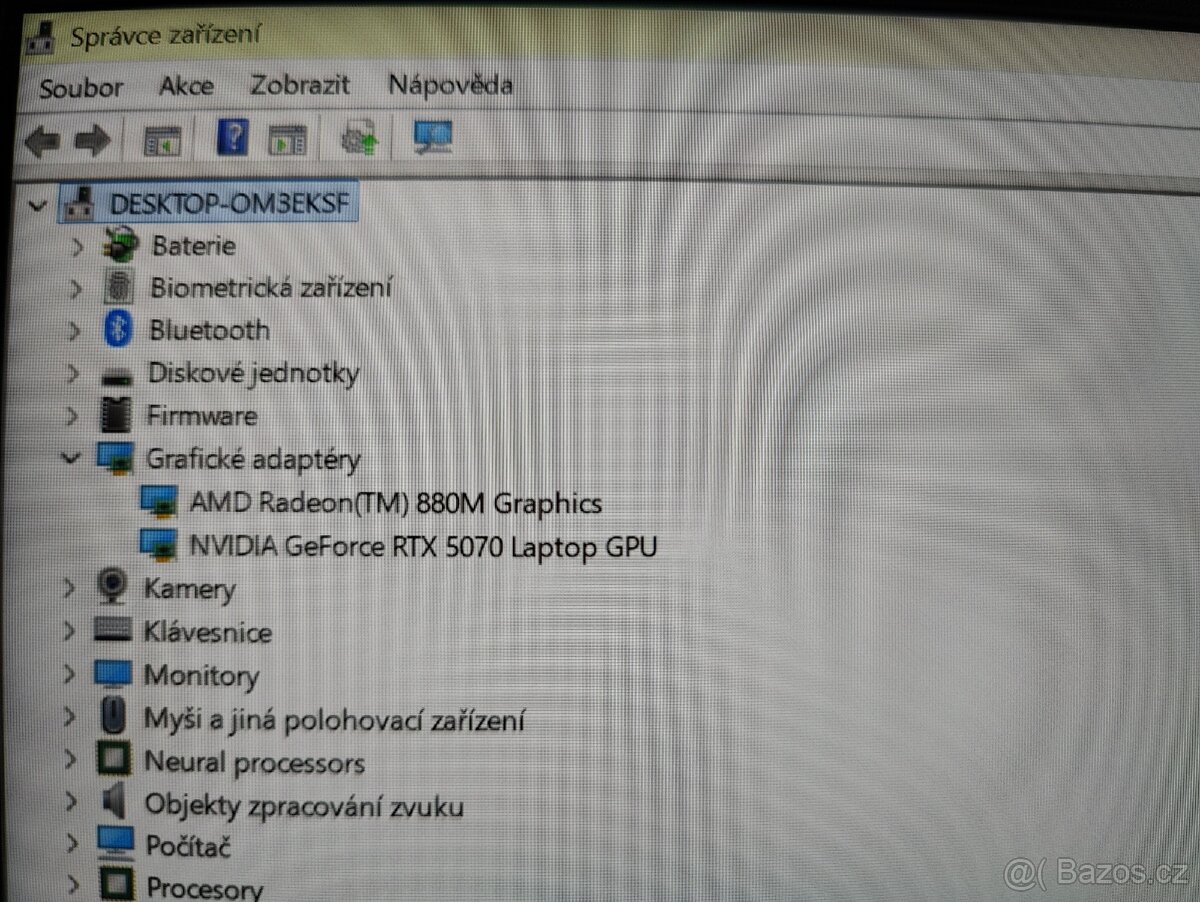Click the Grafické adaptéry display icon
1200x902 pixels.
116,458
